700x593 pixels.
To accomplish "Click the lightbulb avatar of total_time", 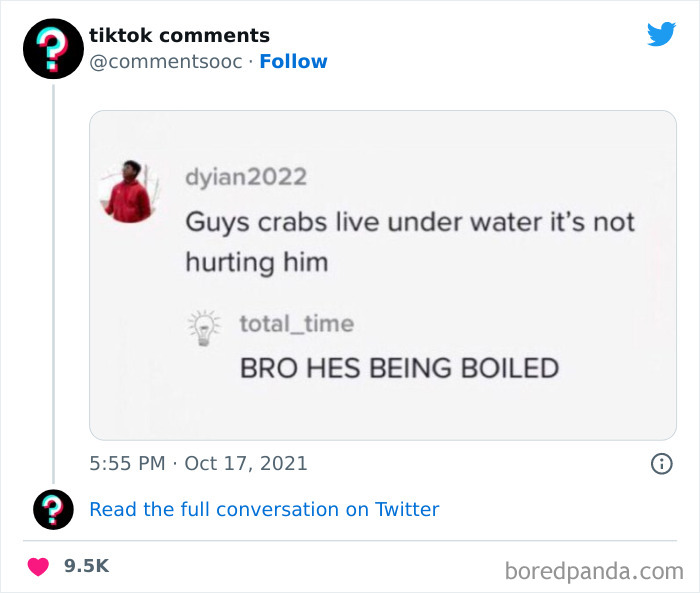I will [x=204, y=327].
